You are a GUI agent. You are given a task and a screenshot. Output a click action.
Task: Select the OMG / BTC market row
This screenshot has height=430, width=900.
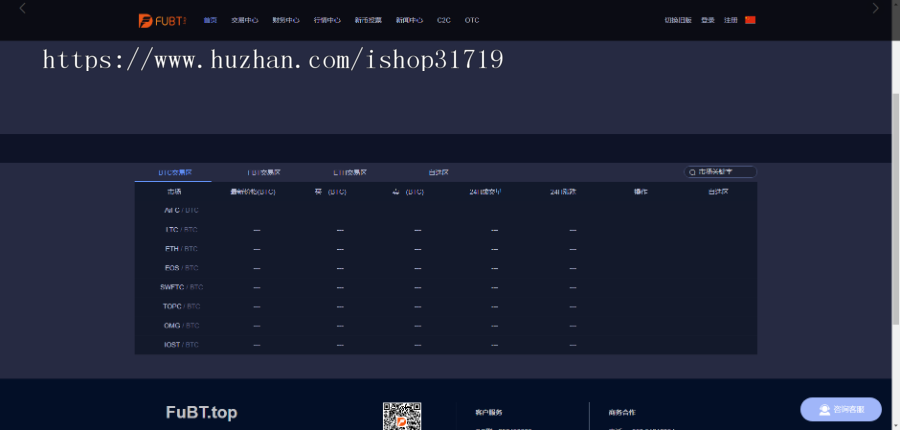tap(445, 326)
